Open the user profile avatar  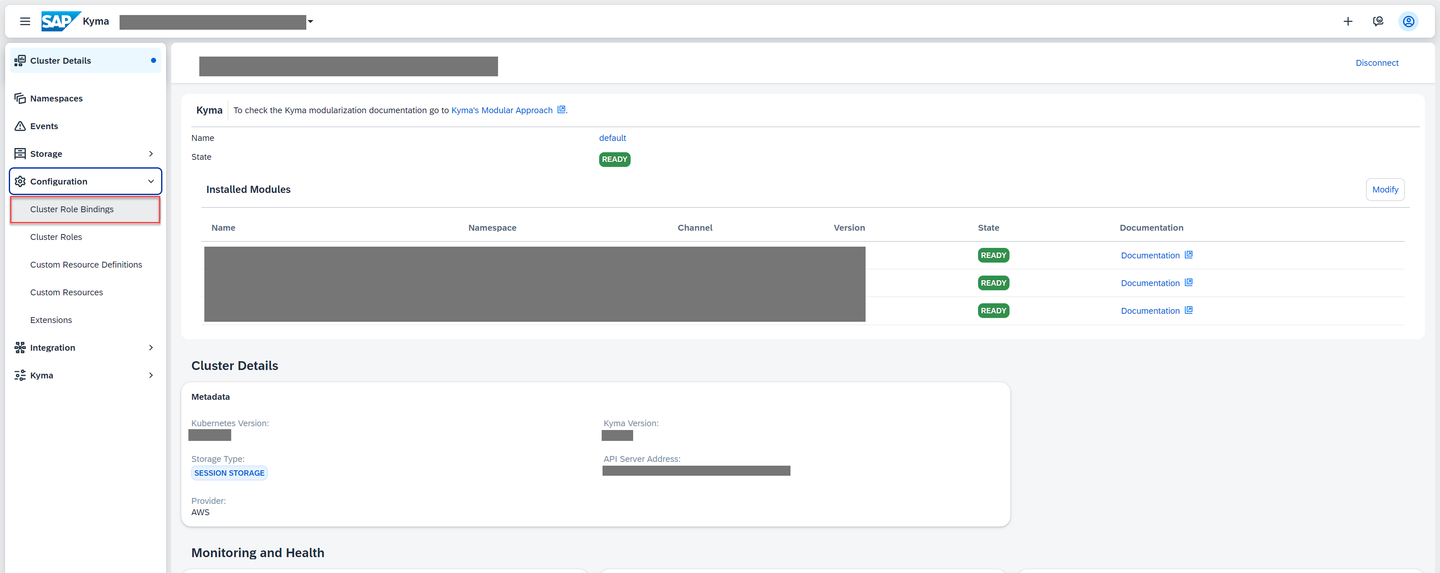[x=1408, y=21]
